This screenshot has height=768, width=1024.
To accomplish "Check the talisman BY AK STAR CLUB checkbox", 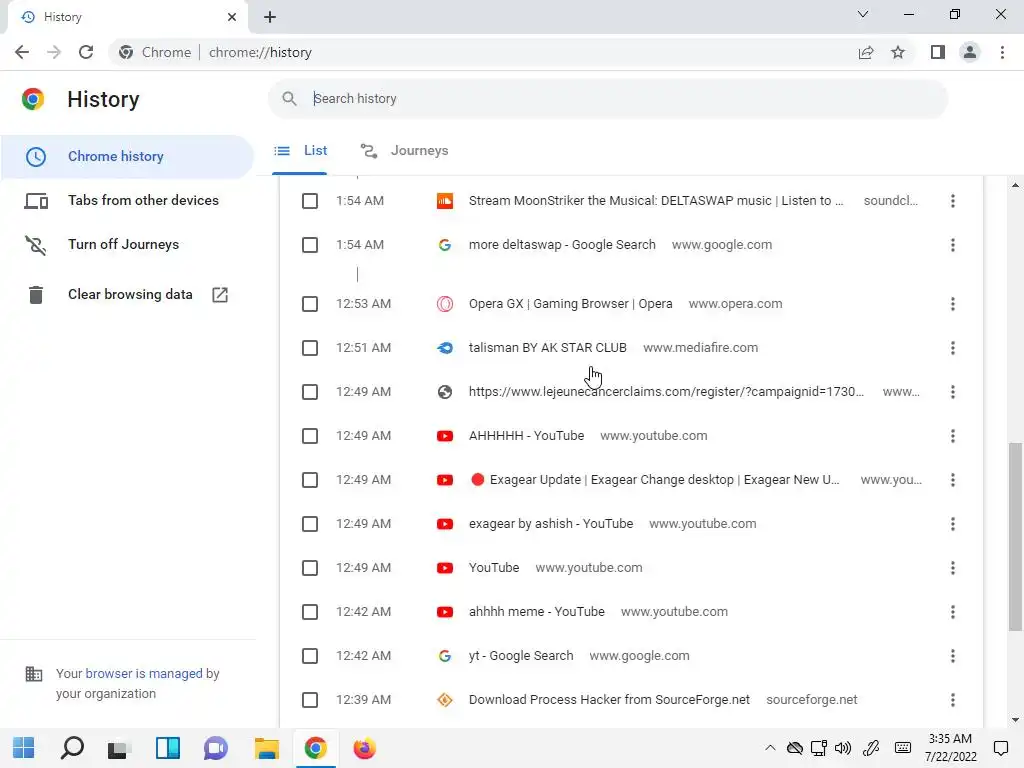I will point(310,348).
